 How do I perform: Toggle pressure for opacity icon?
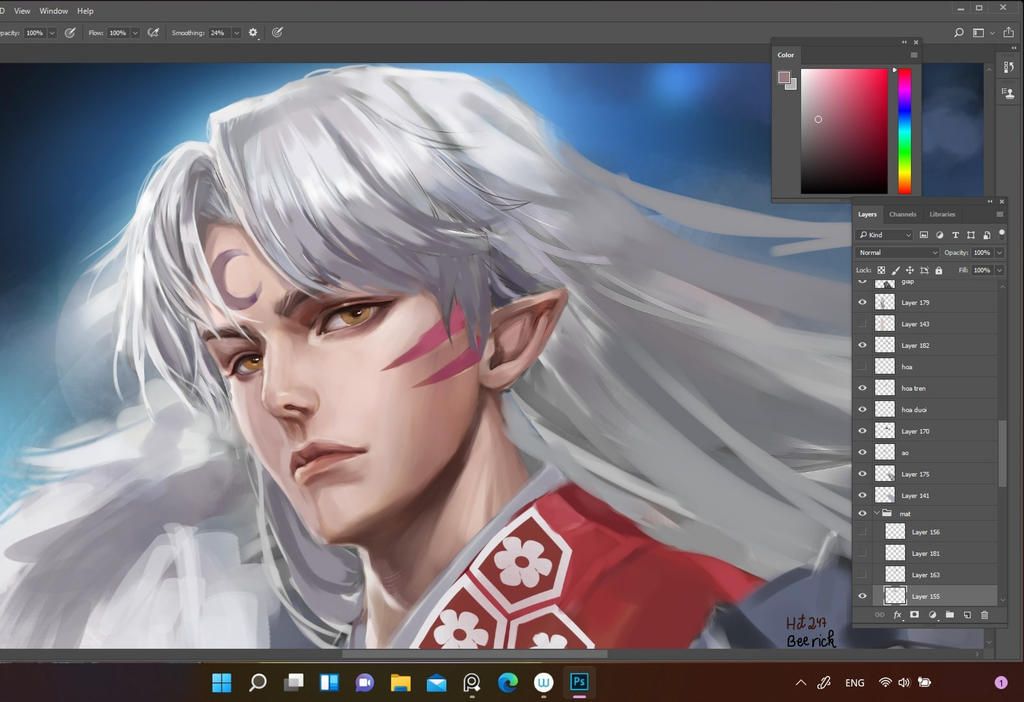[x=70, y=33]
